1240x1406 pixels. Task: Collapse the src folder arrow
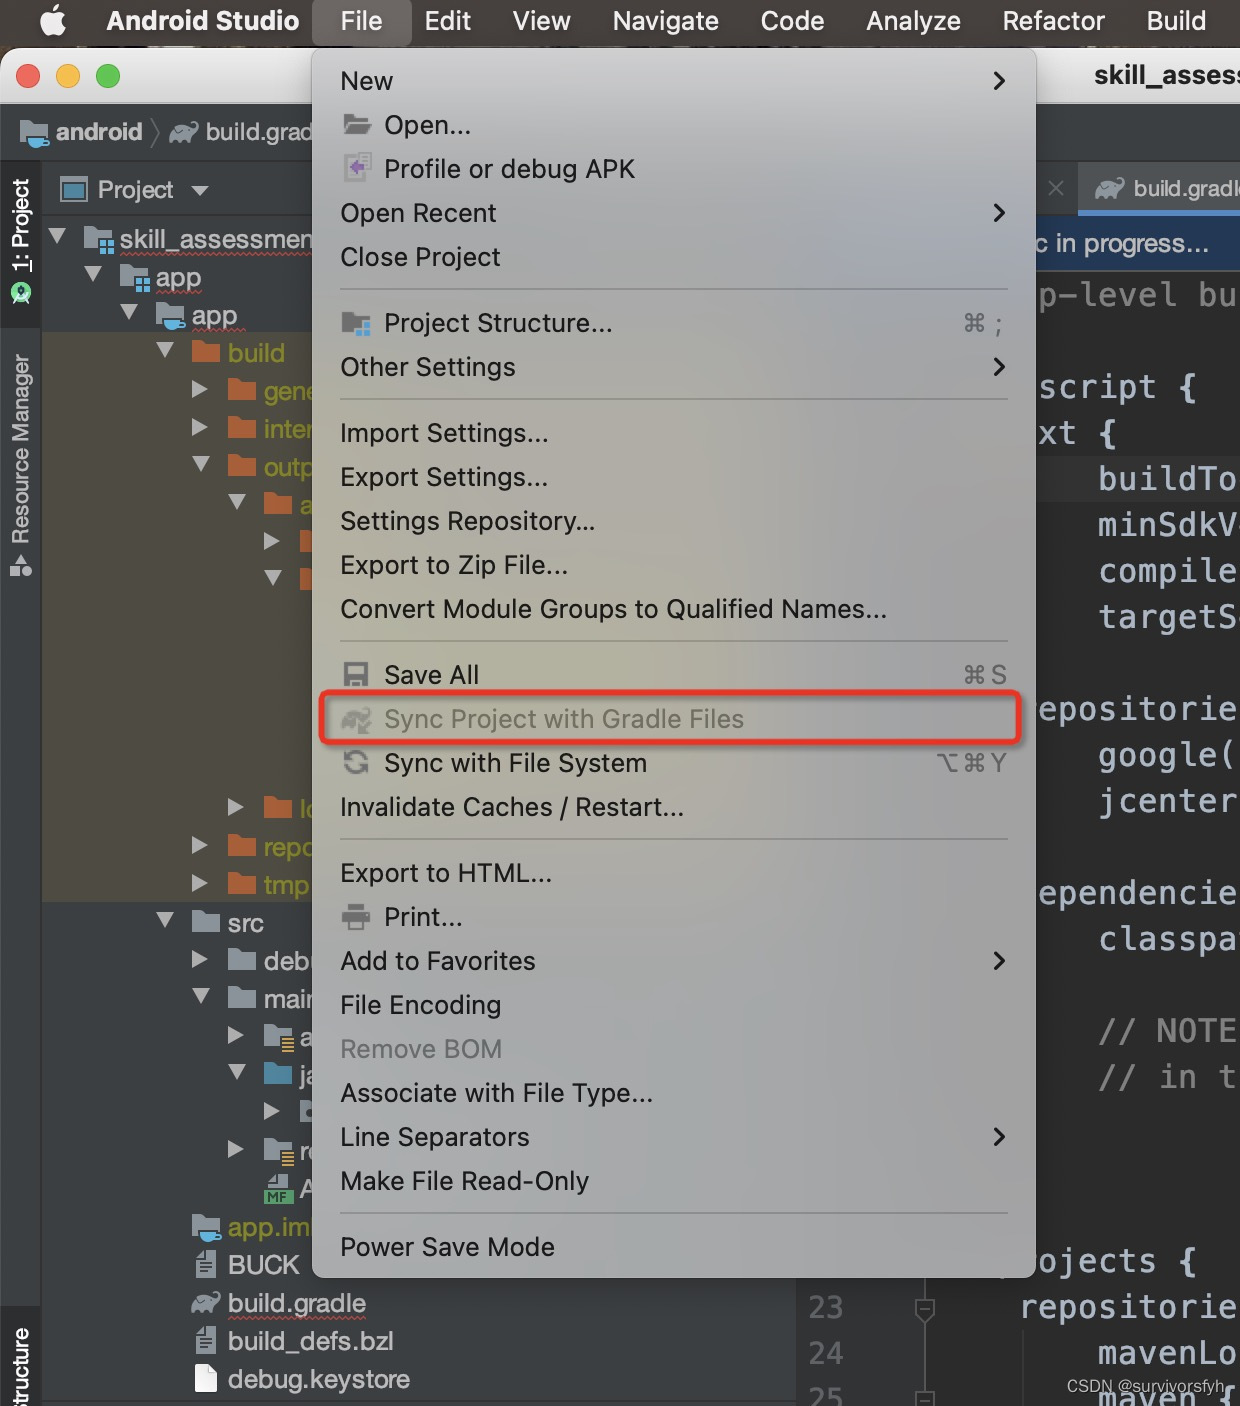(166, 921)
